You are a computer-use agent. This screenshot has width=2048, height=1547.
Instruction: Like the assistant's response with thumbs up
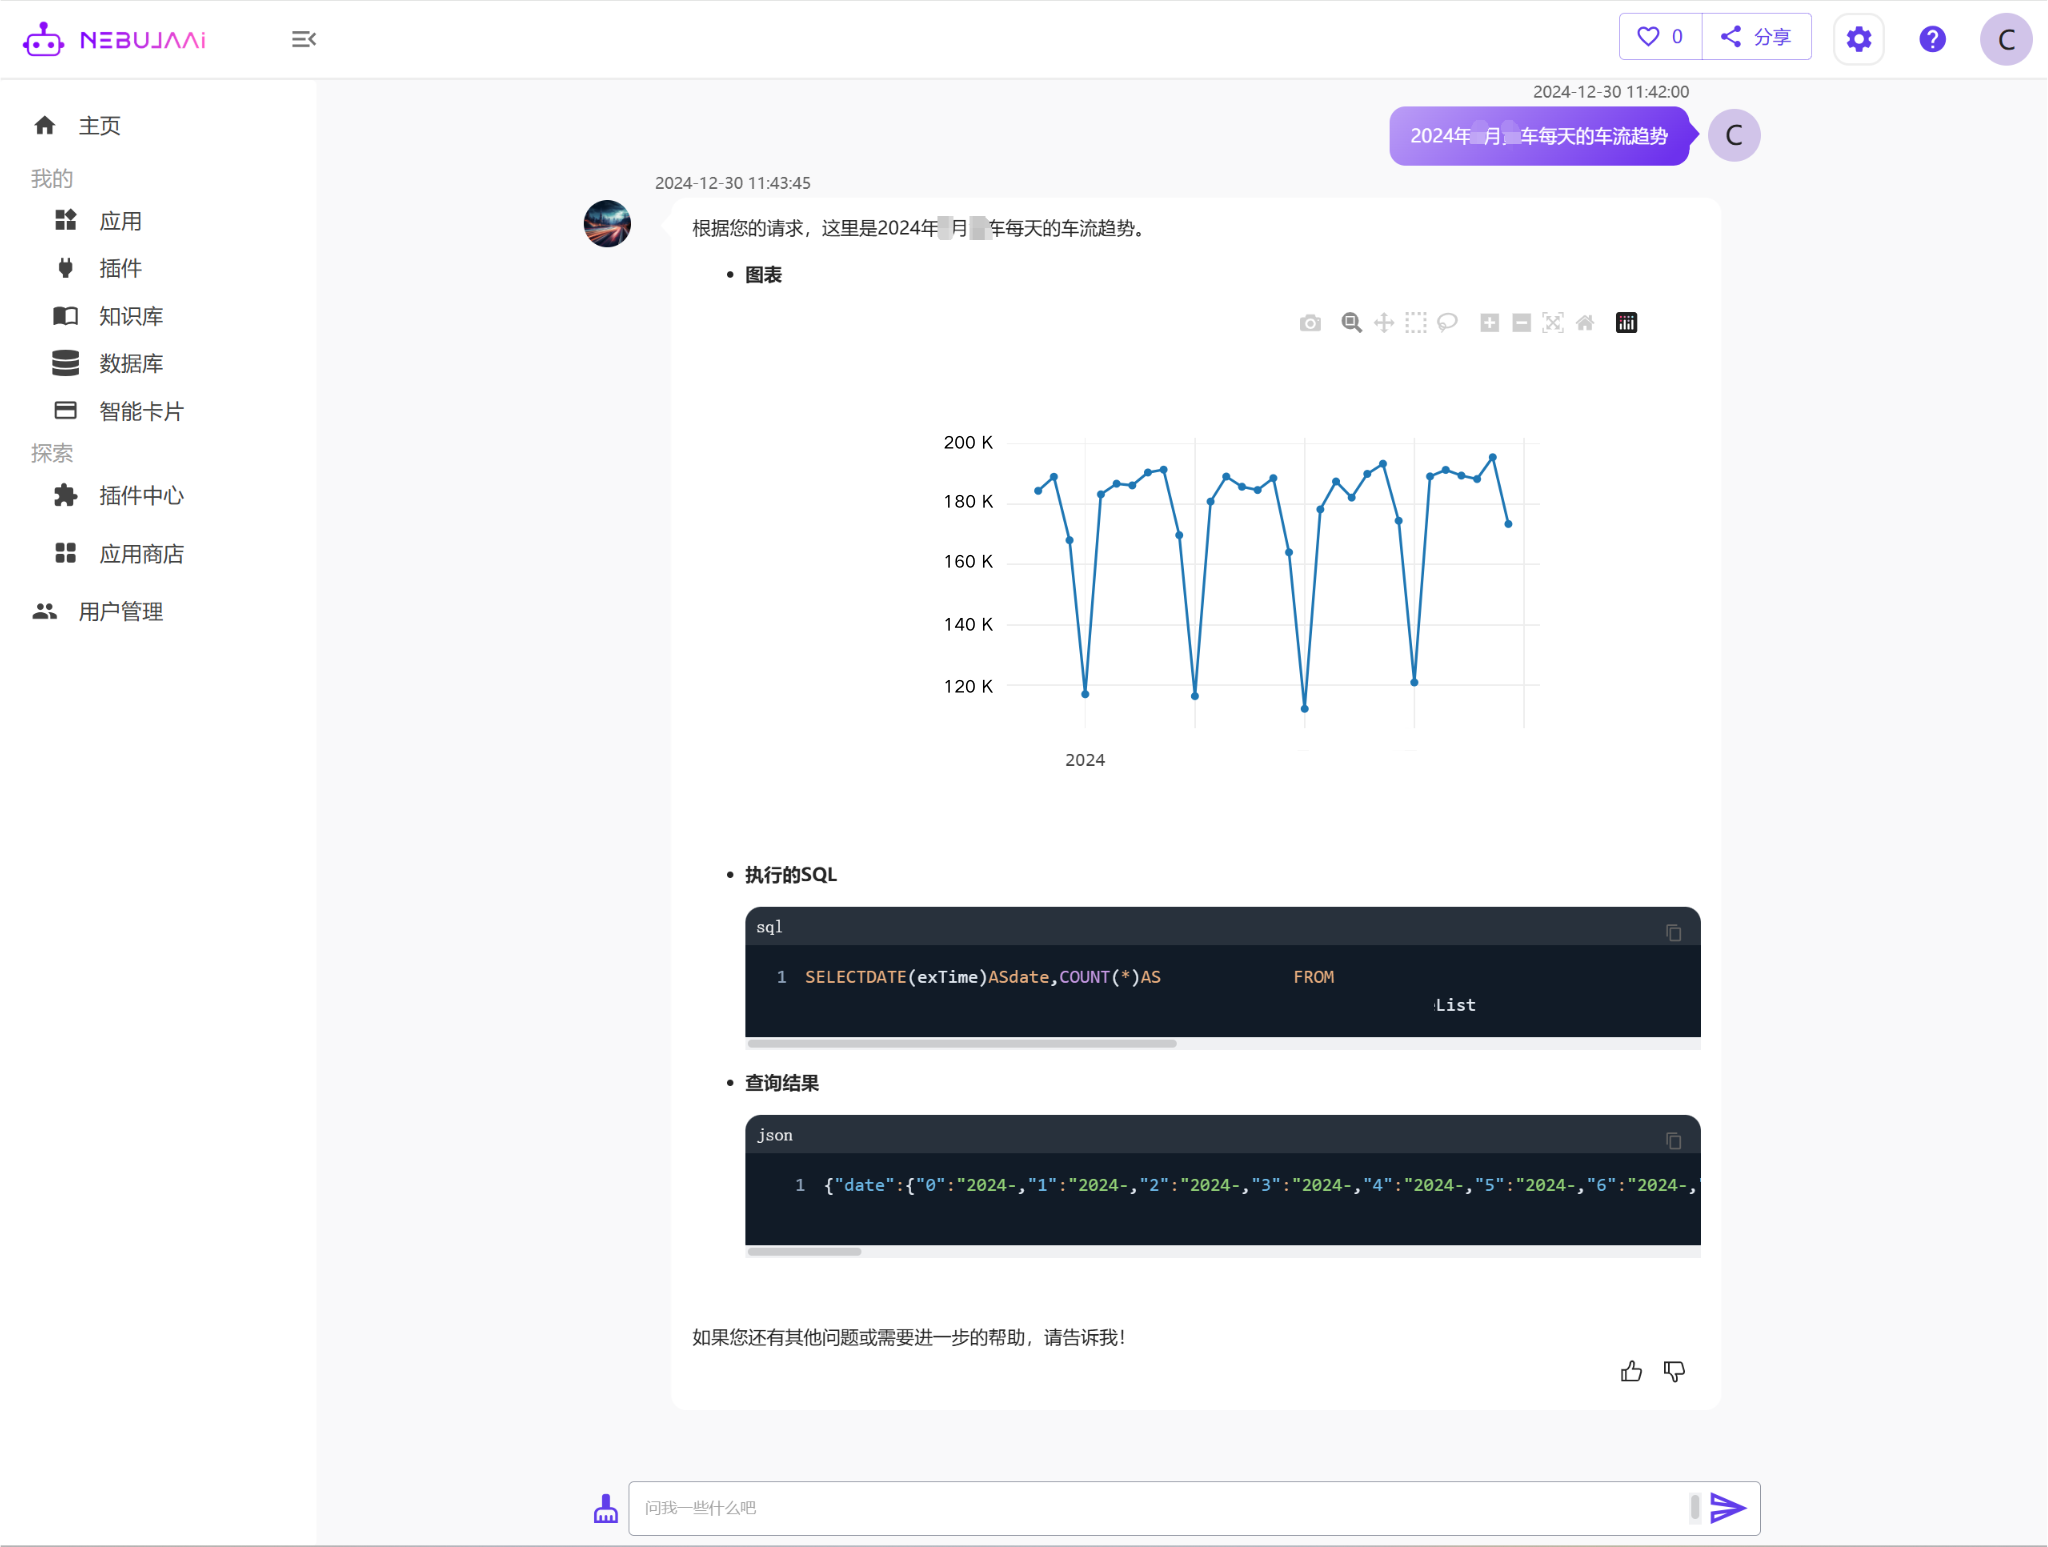(1631, 1371)
